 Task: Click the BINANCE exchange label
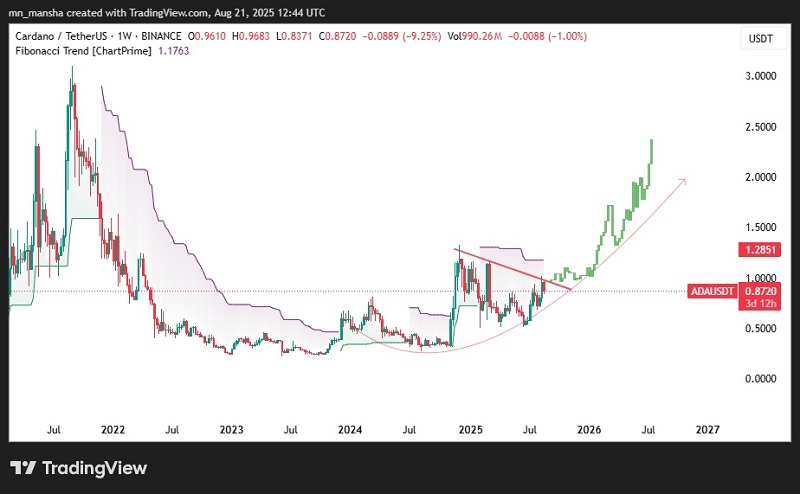pyautogui.click(x=169, y=35)
